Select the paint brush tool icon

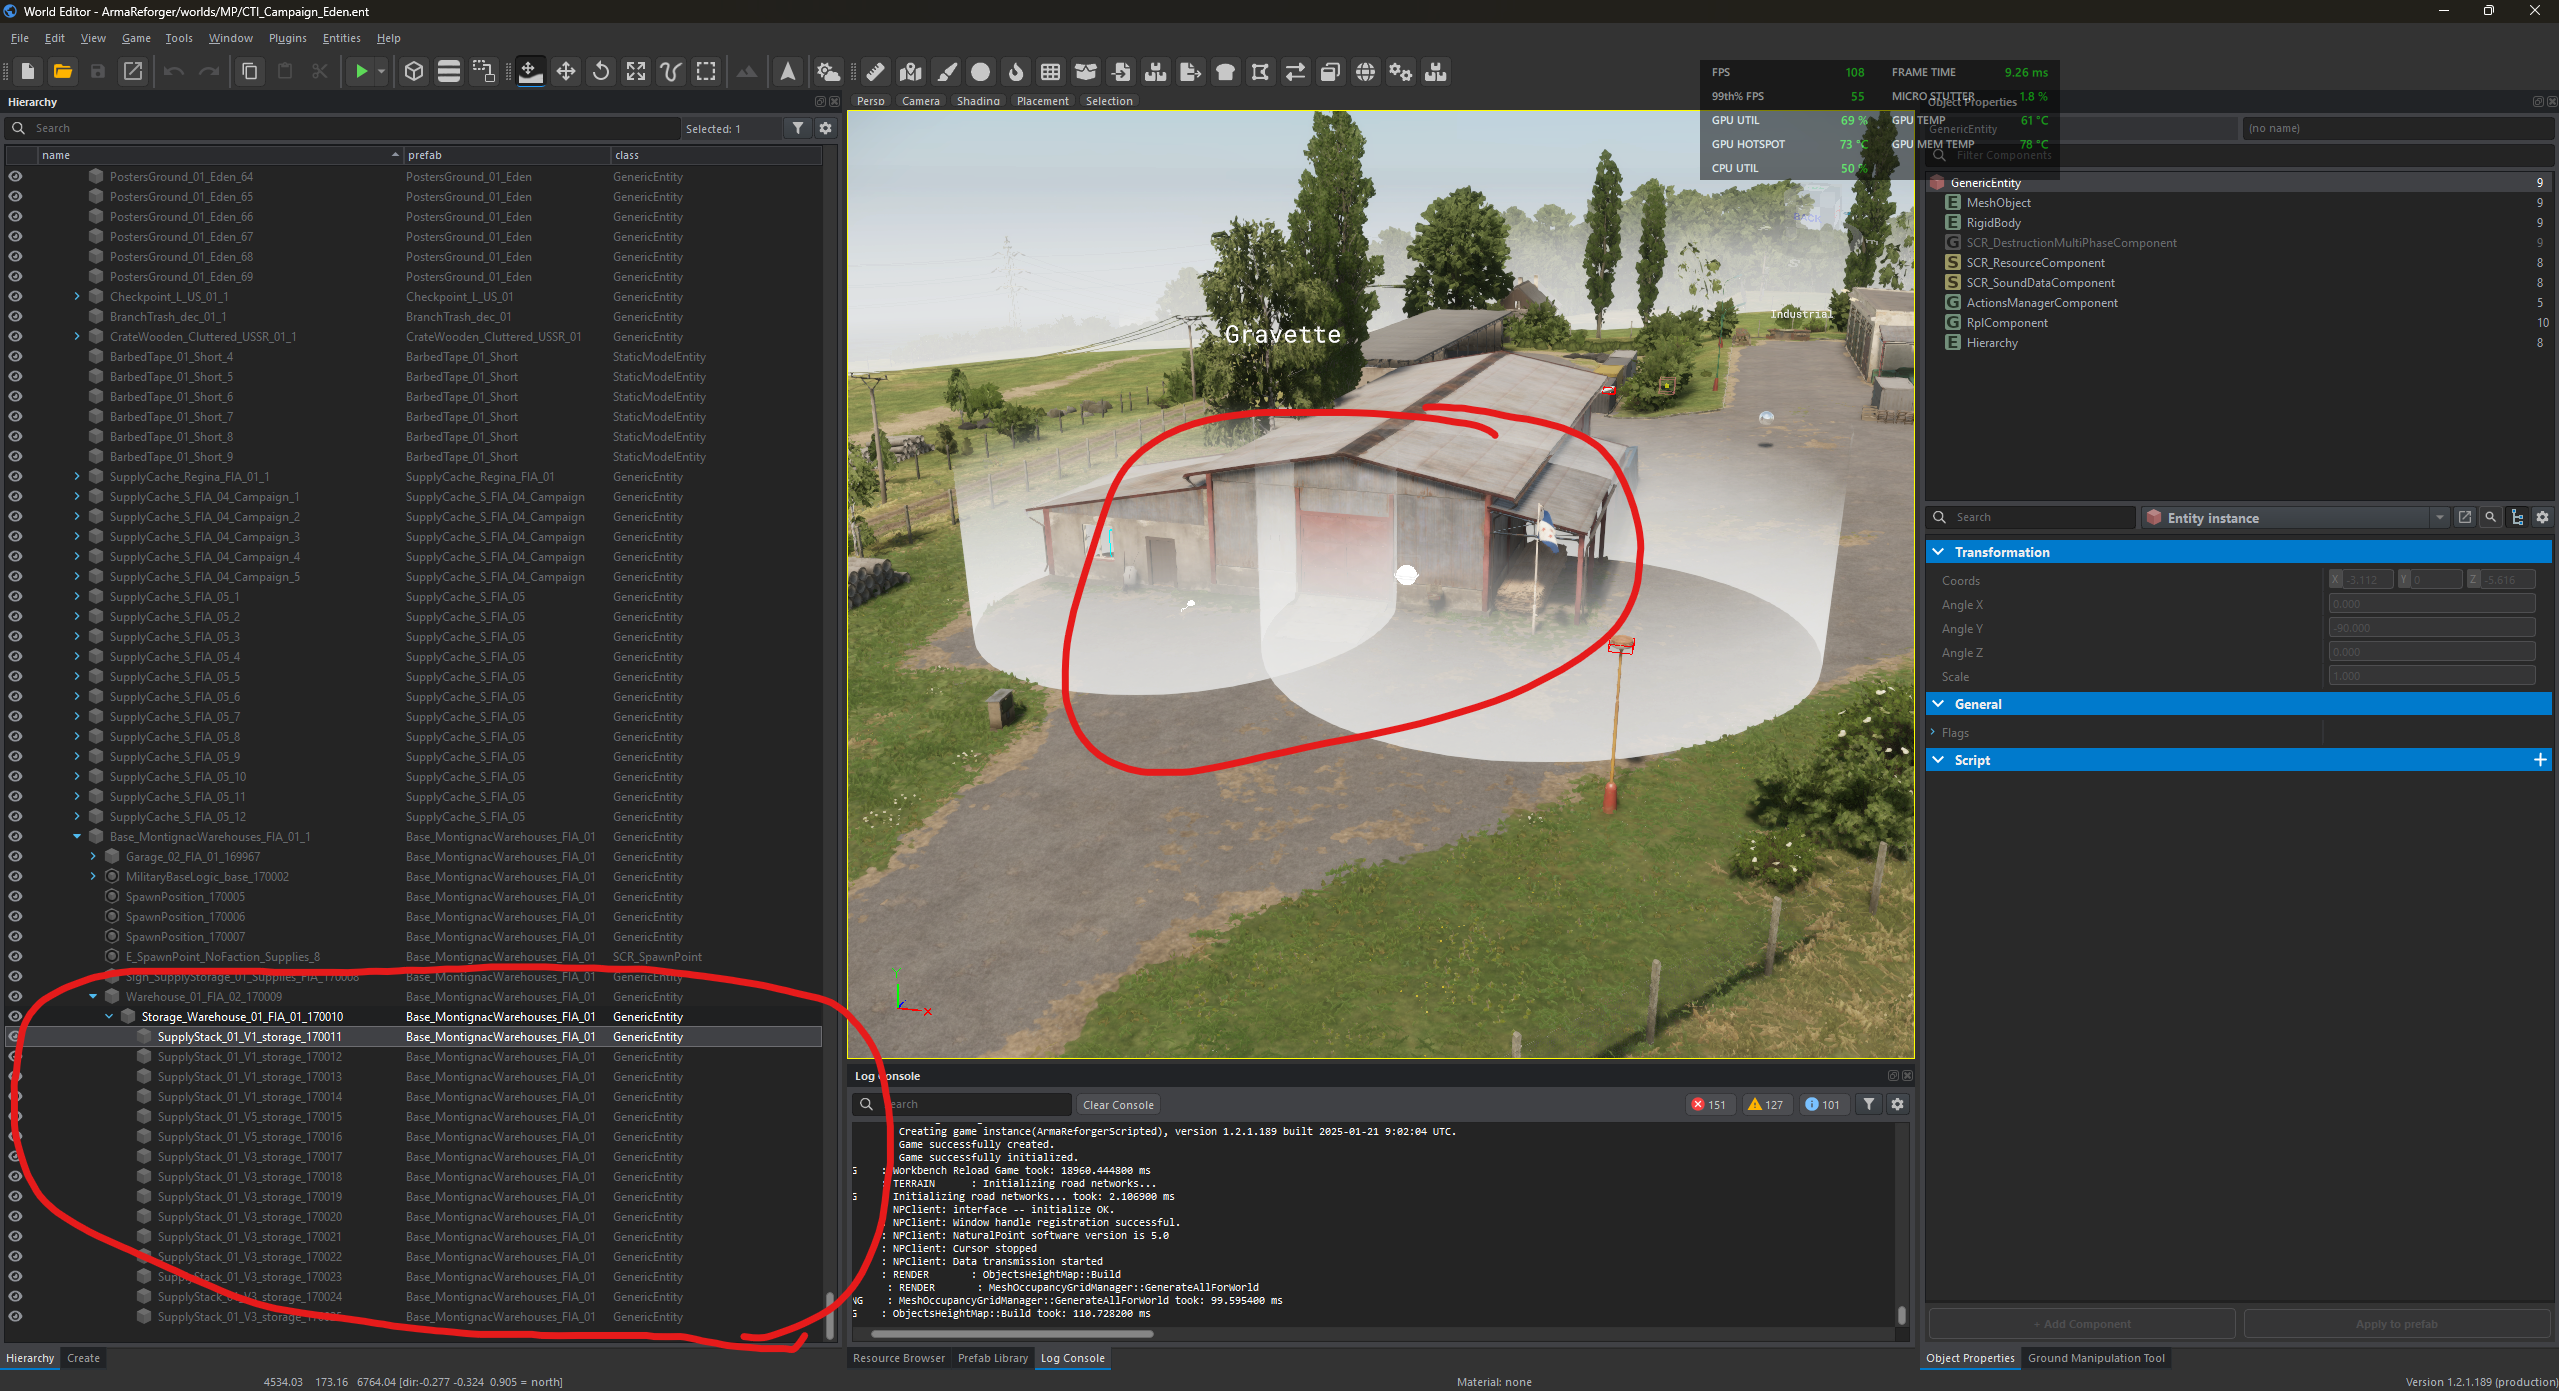pos(946,71)
